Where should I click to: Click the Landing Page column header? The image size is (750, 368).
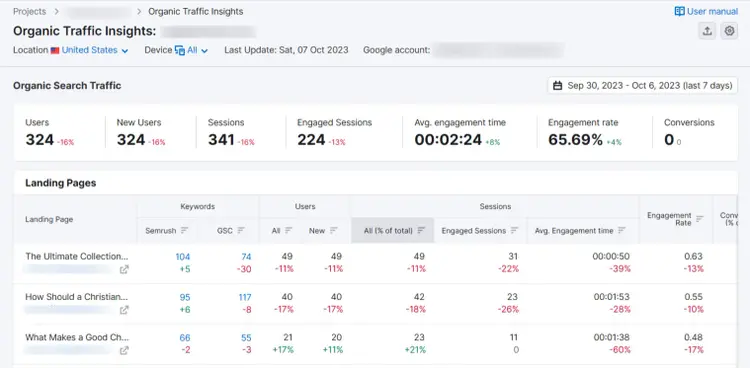[49, 220]
